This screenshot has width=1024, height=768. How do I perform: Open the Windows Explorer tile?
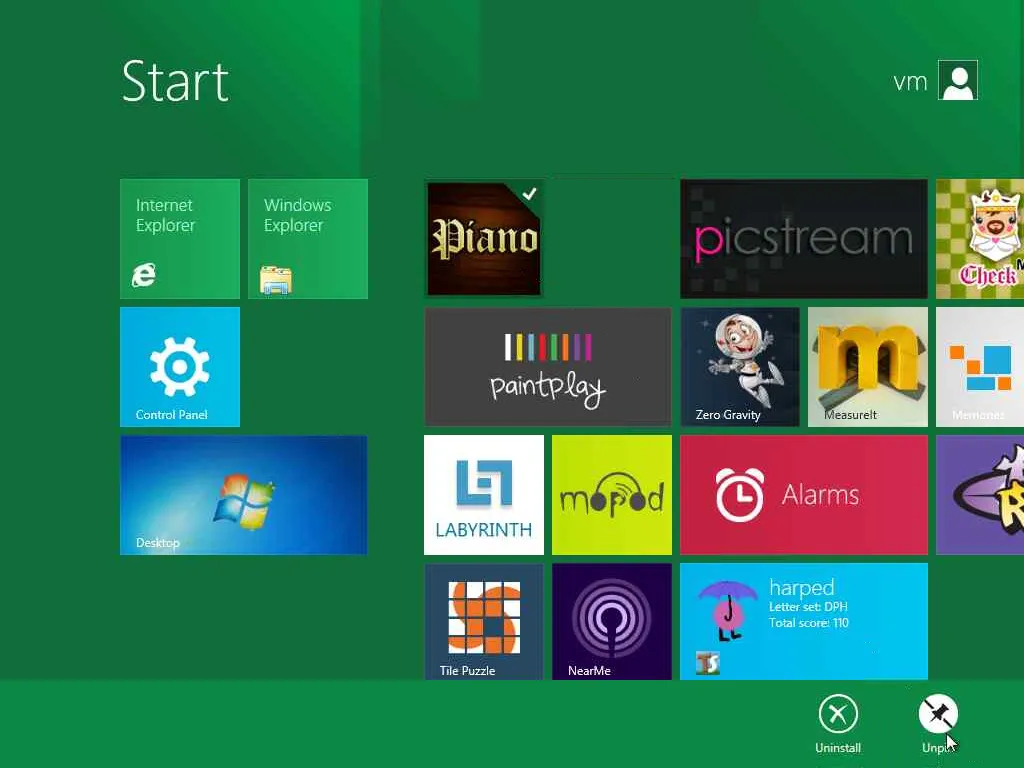308,238
